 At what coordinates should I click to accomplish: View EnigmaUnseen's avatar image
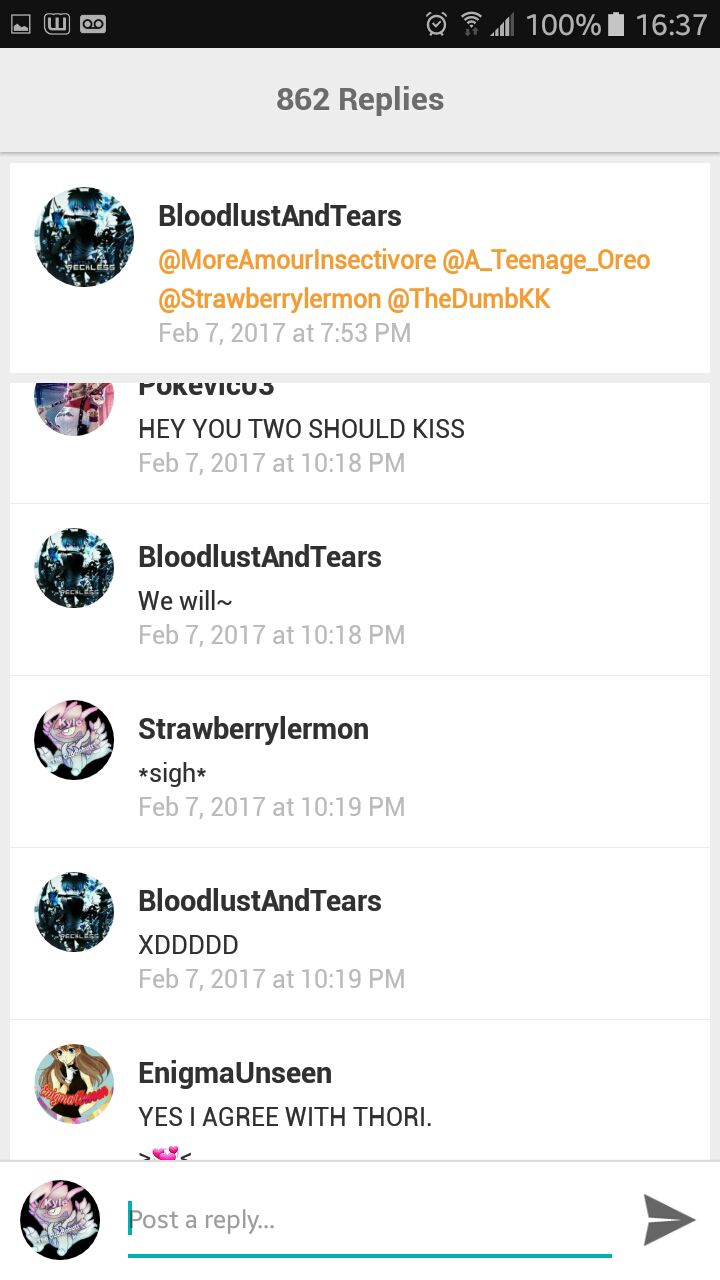click(x=74, y=1084)
